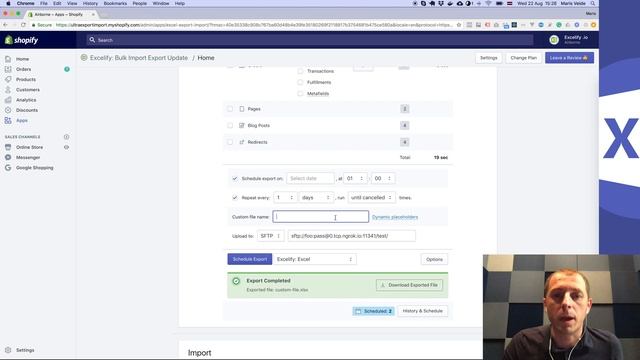Open repeat interval number dropdown
This screenshot has height=360, width=640.
click(x=285, y=198)
